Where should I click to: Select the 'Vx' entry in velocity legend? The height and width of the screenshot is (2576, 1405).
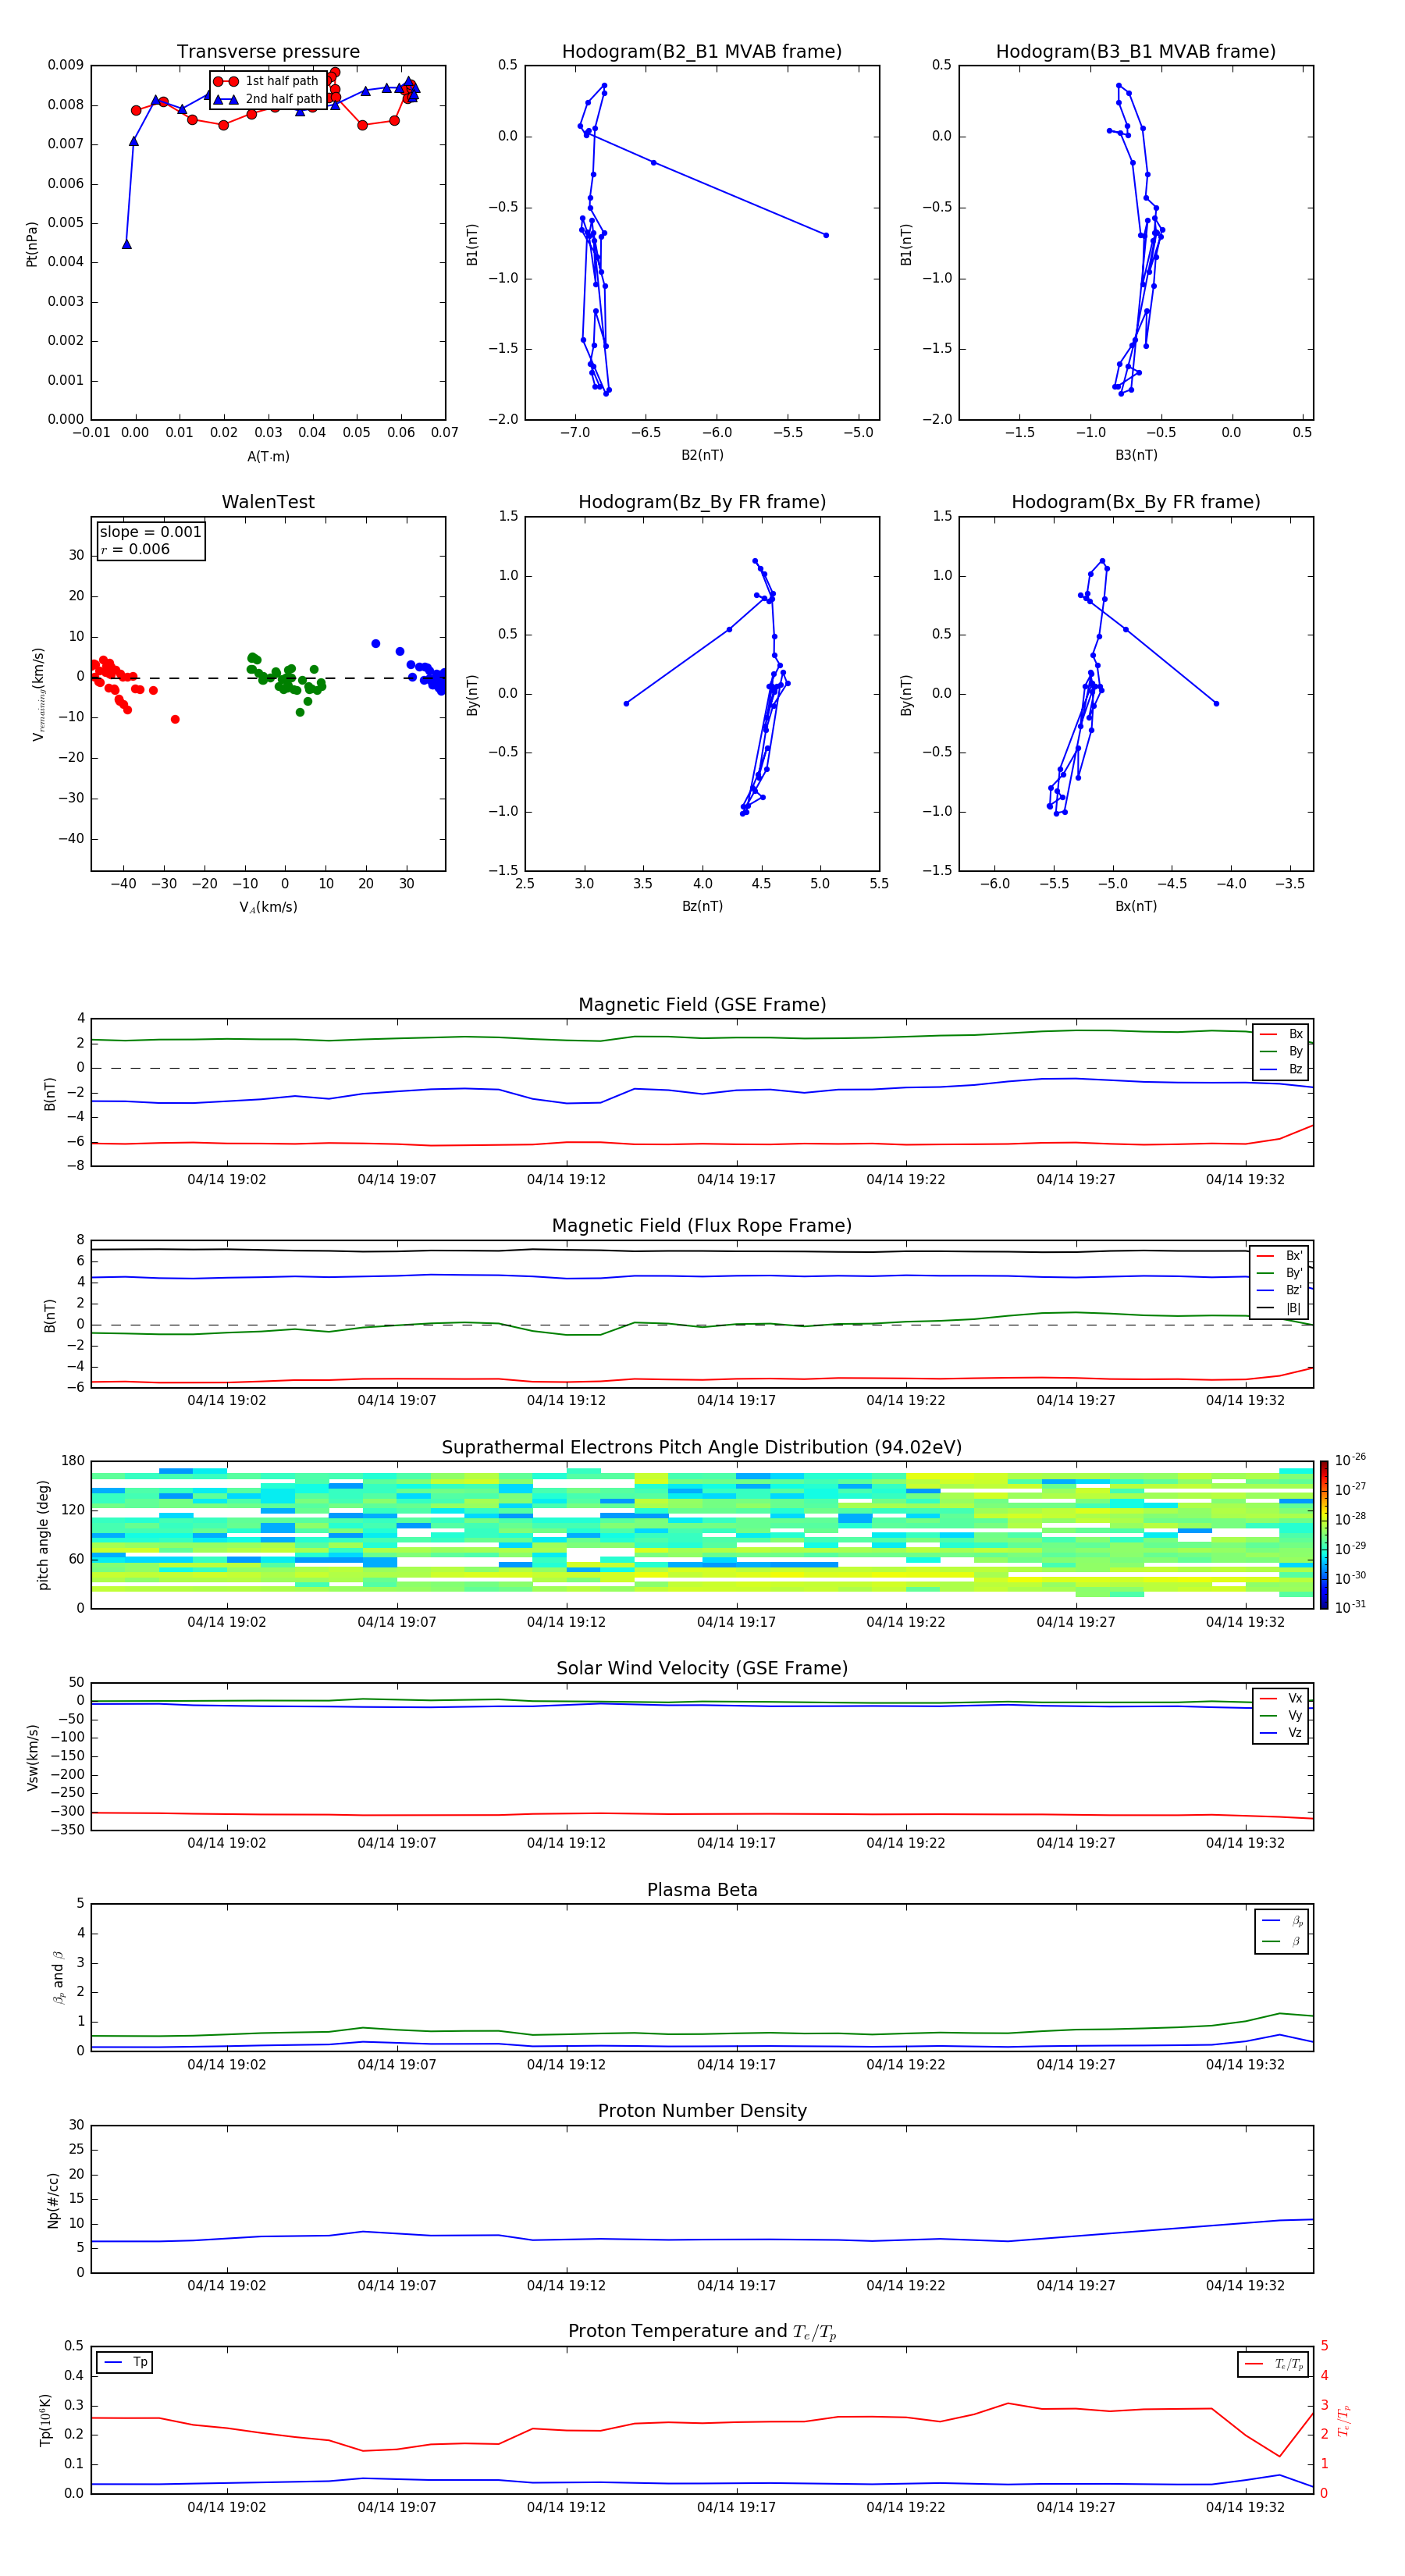[1281, 1698]
